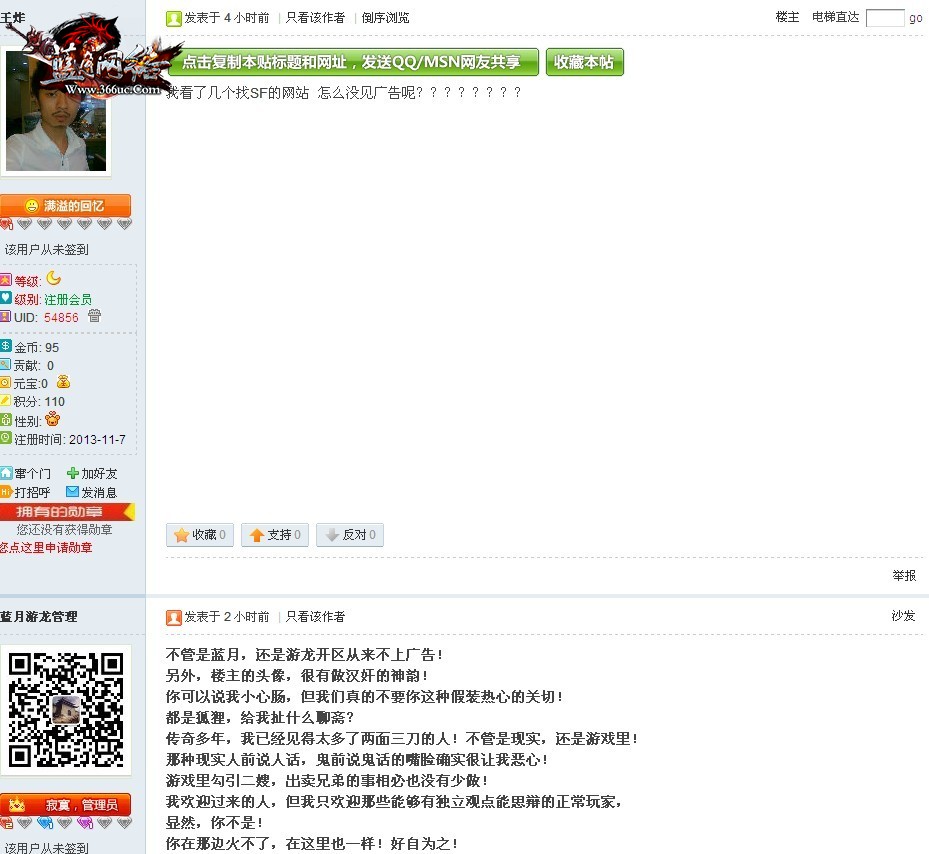Click 倒序浏览 reverse order link
Viewport: 929px width, 854px height.
(x=385, y=18)
